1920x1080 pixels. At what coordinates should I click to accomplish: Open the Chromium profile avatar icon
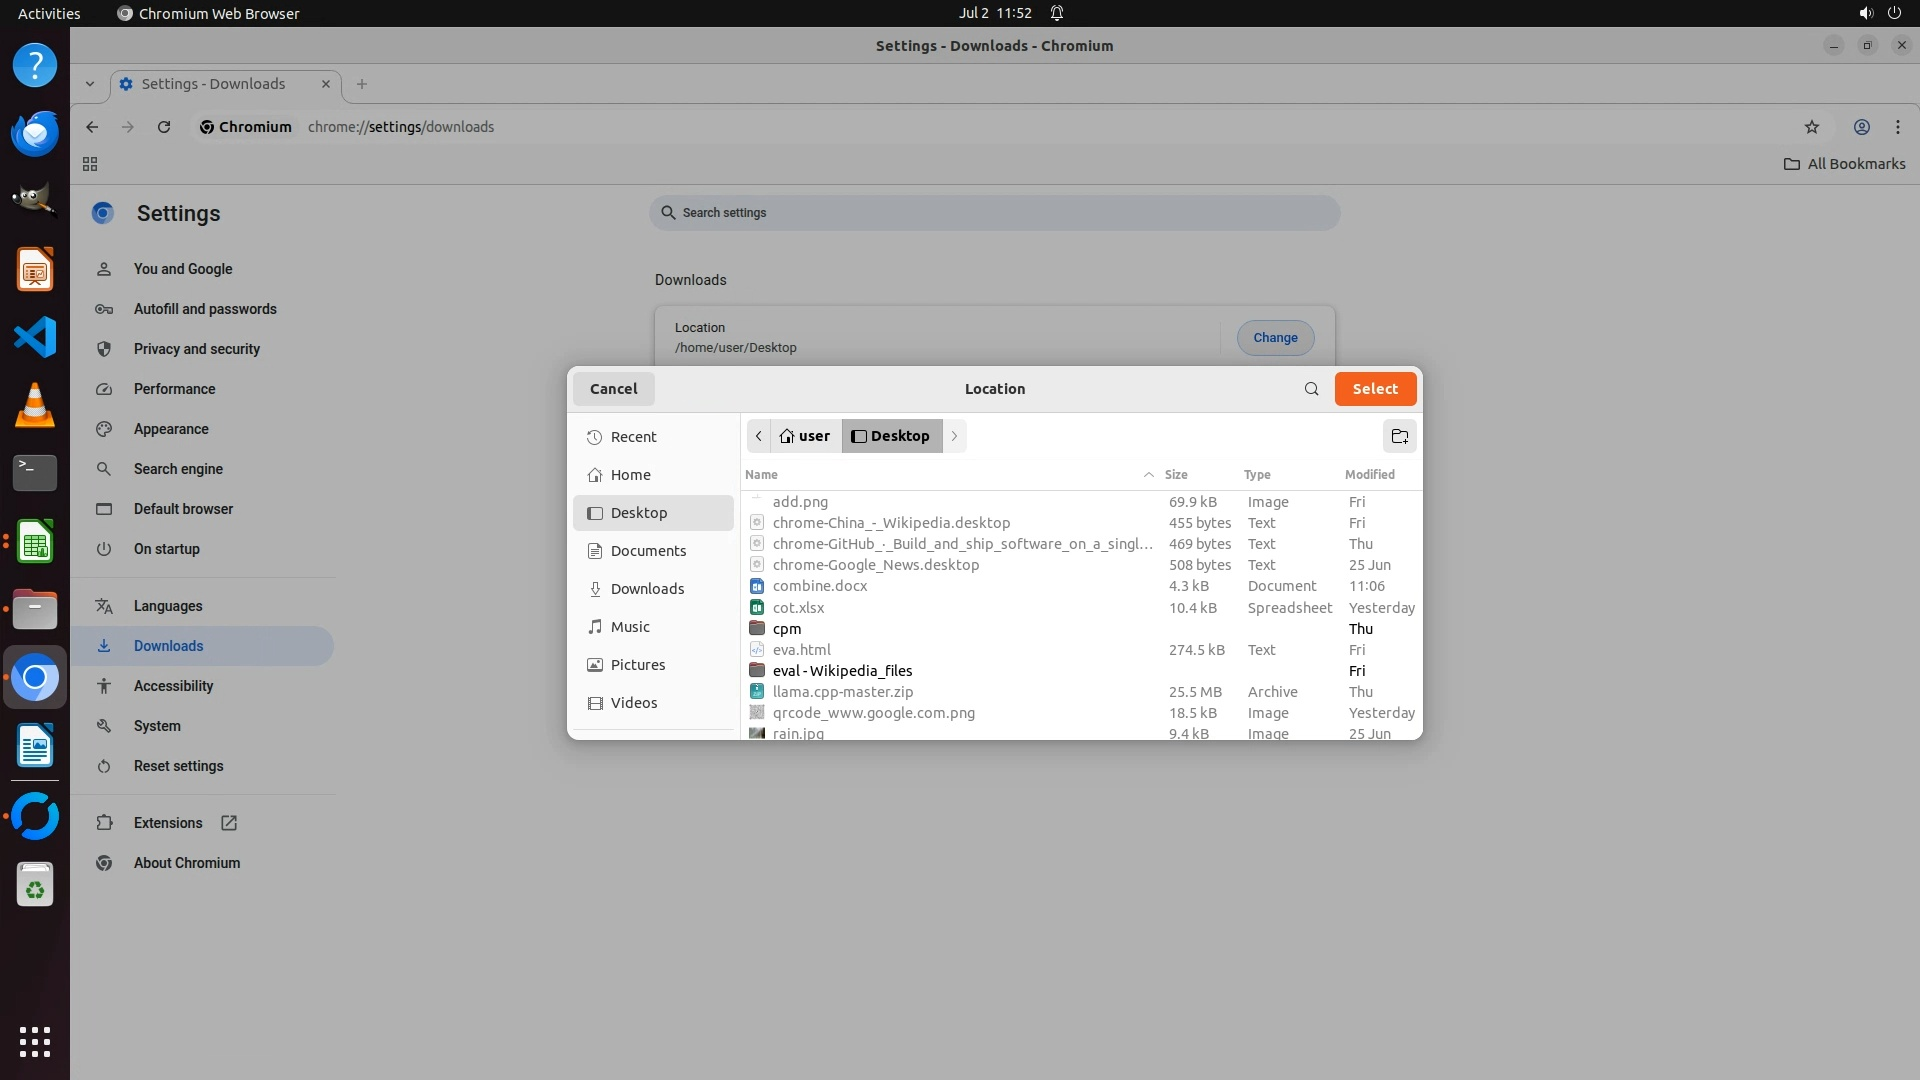click(1861, 127)
